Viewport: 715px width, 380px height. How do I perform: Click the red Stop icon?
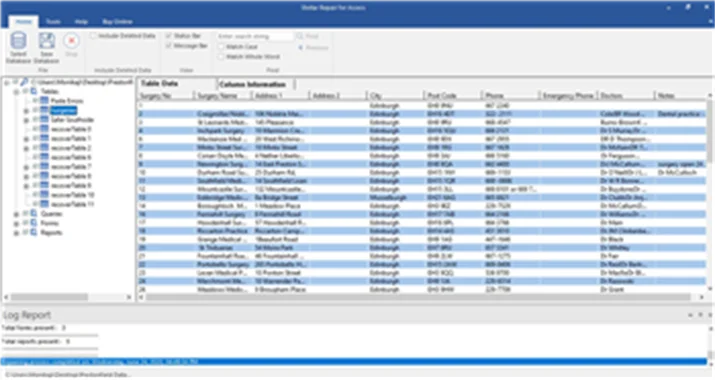tap(71, 41)
